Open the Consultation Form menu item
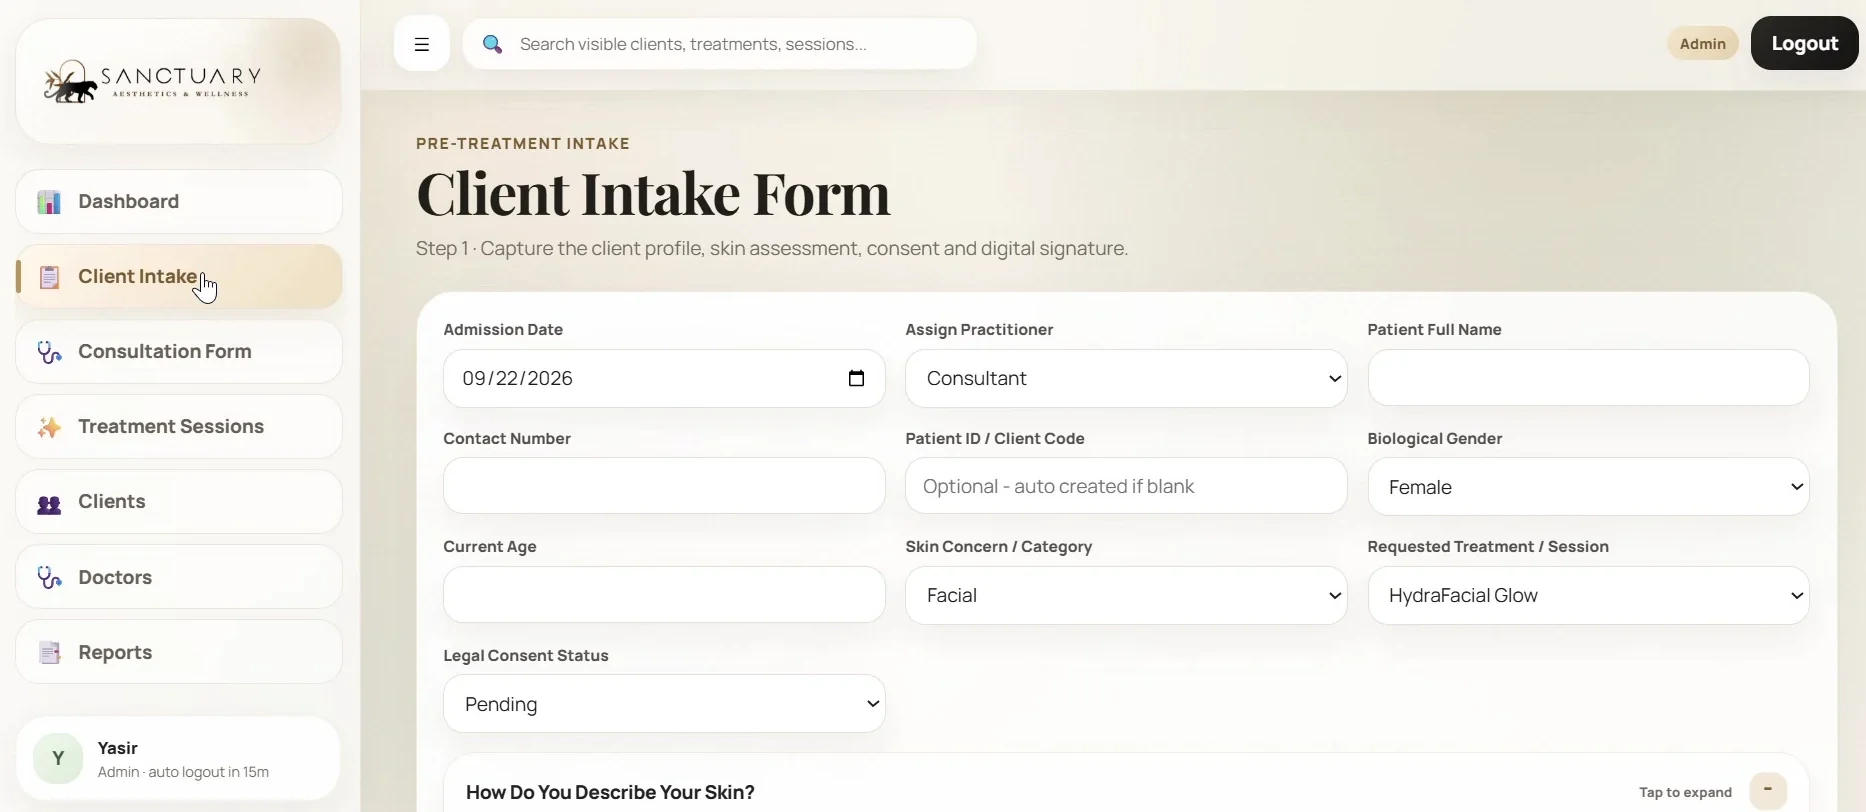Image resolution: width=1866 pixels, height=812 pixels. tap(179, 352)
